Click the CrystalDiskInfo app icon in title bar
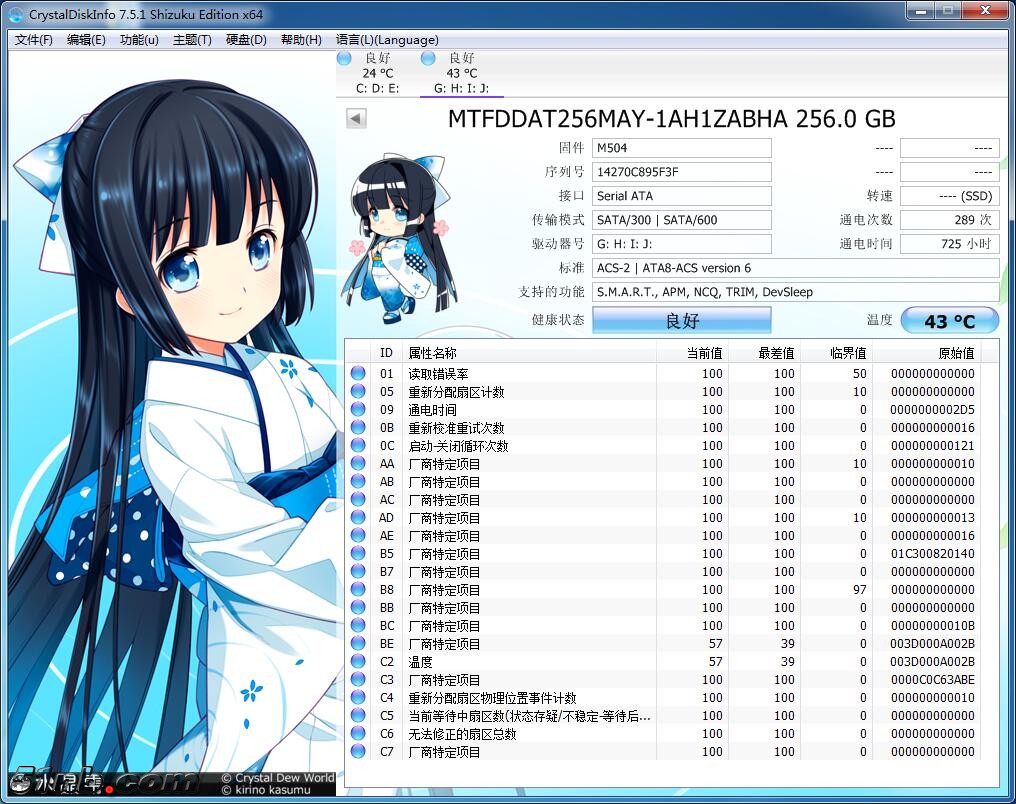The image size is (1016, 804). click(x=15, y=14)
